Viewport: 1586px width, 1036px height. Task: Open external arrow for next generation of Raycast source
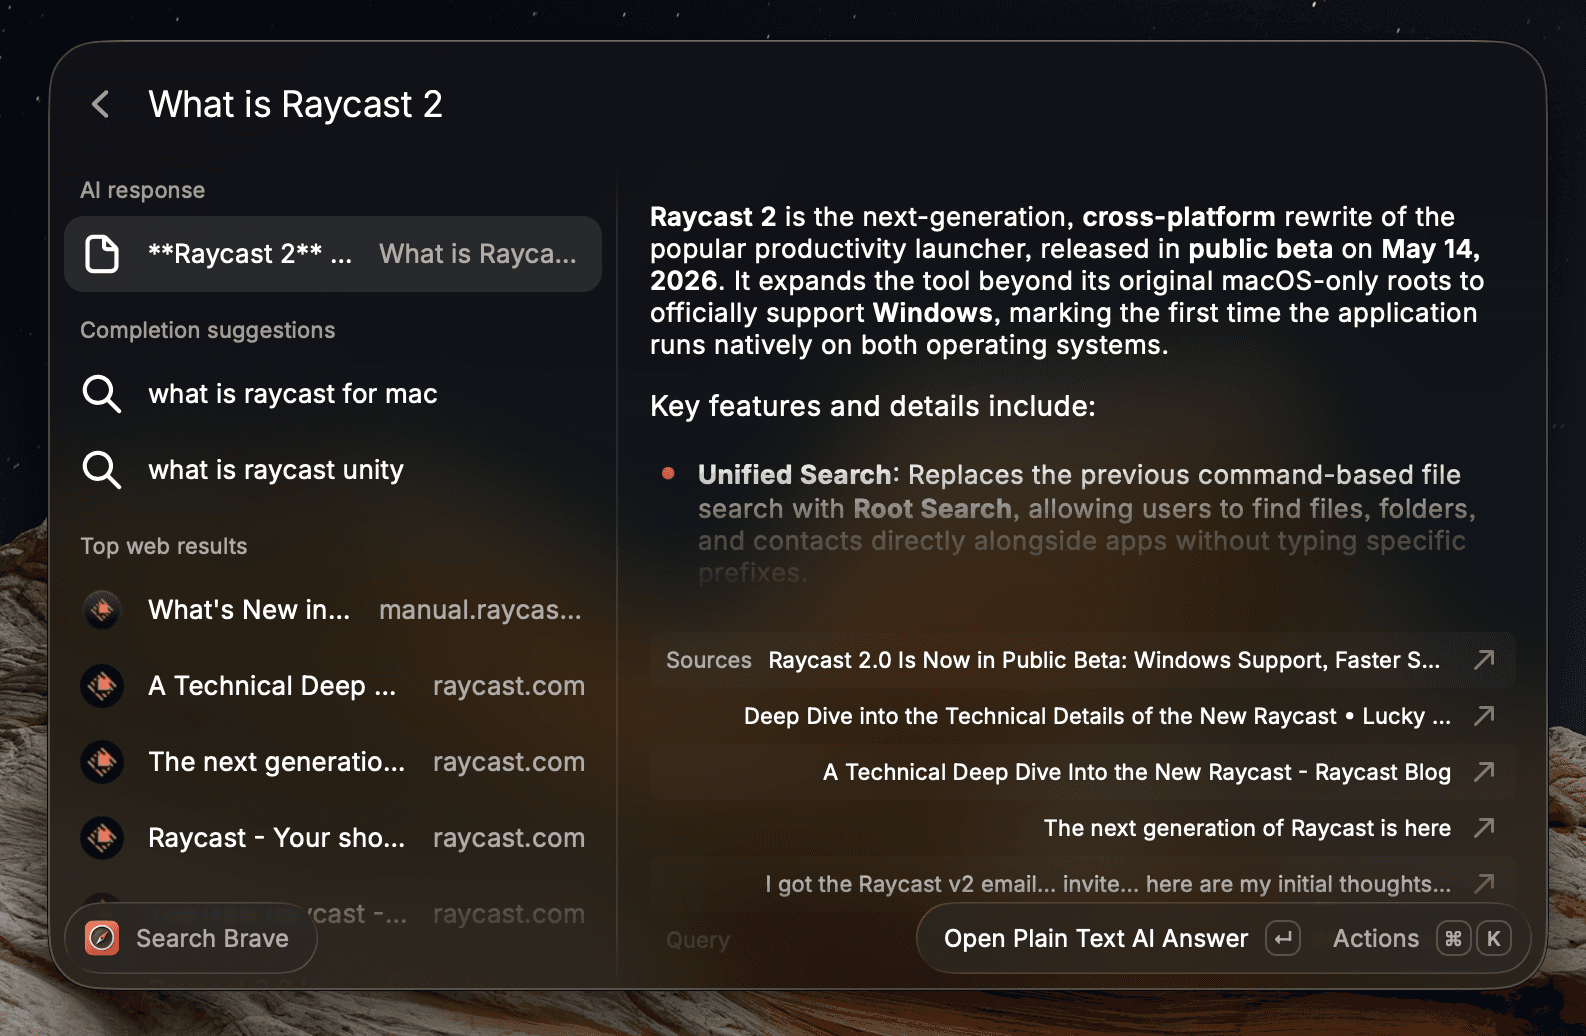tap(1485, 827)
